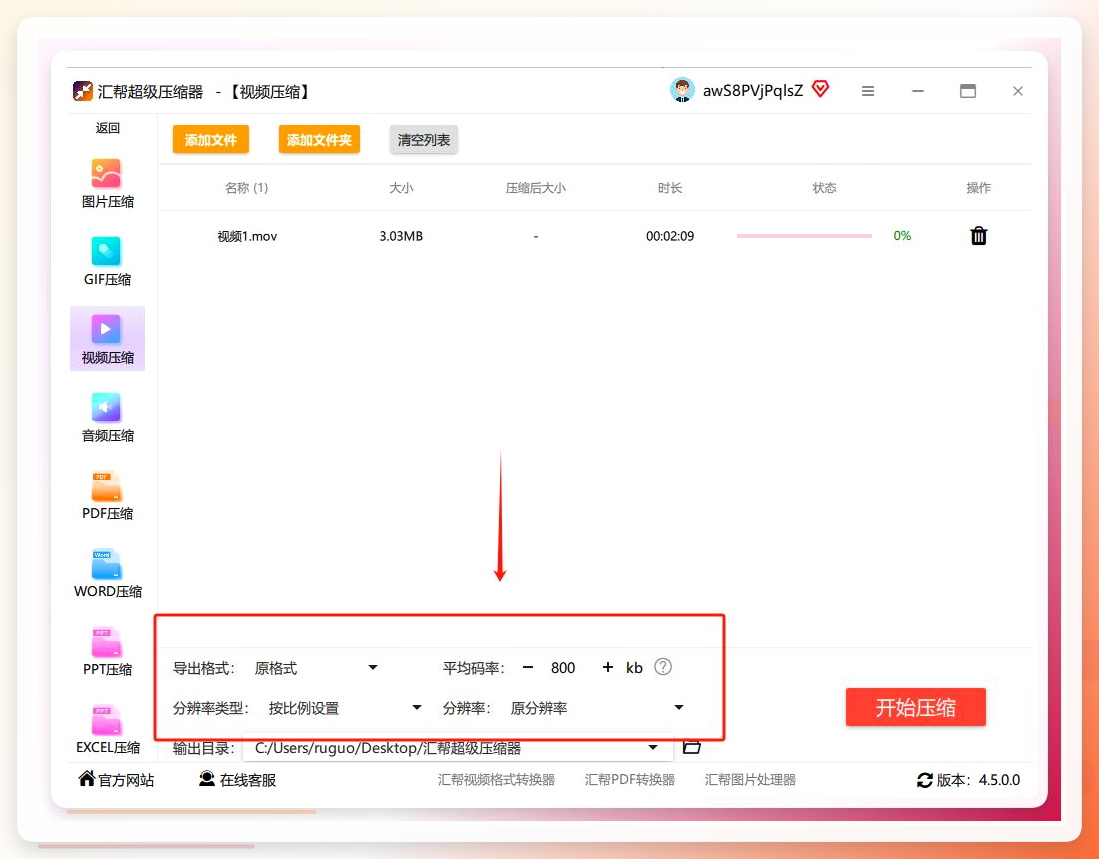
Task: Check for updates at 版本 4.5.0.0
Action: 968,780
